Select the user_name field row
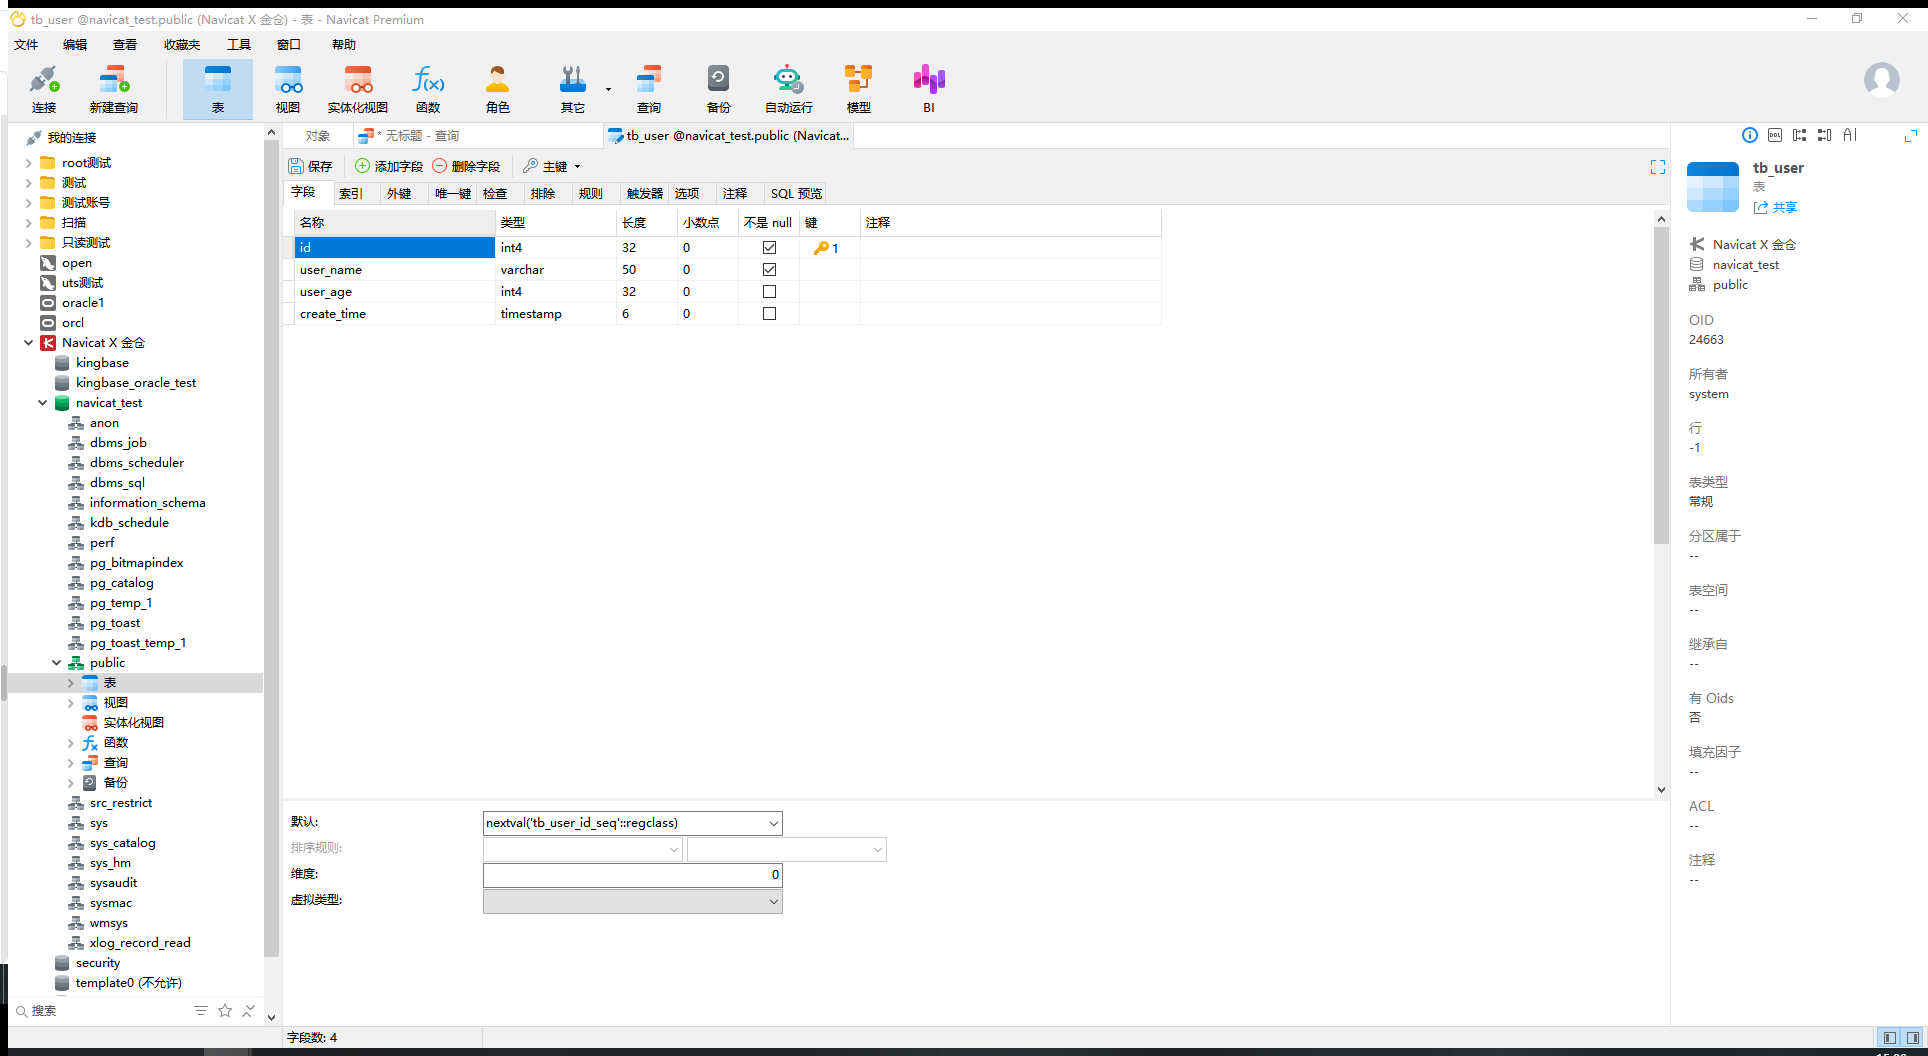The width and height of the screenshot is (1928, 1056). click(x=727, y=270)
